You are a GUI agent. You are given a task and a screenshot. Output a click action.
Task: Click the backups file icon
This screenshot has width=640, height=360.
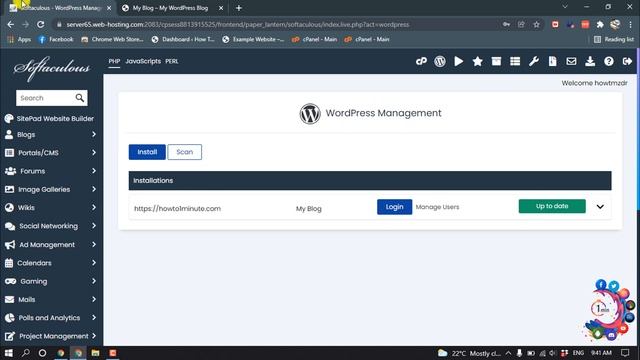point(553,61)
